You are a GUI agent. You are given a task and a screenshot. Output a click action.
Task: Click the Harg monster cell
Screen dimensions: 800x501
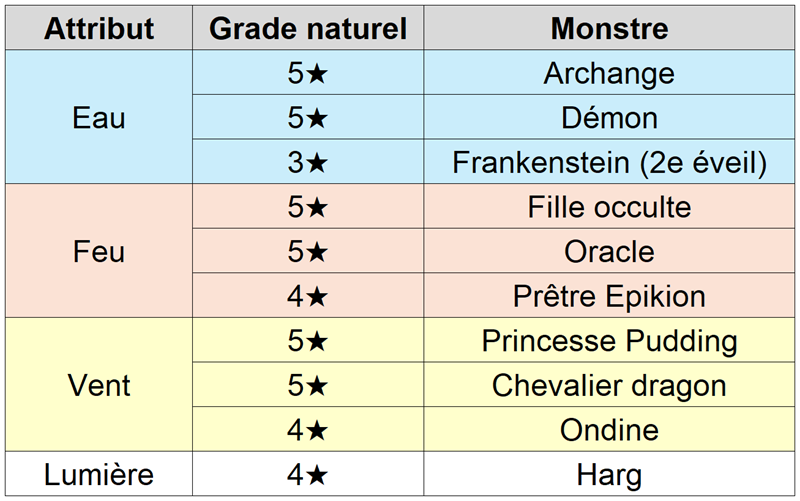[x=609, y=474]
